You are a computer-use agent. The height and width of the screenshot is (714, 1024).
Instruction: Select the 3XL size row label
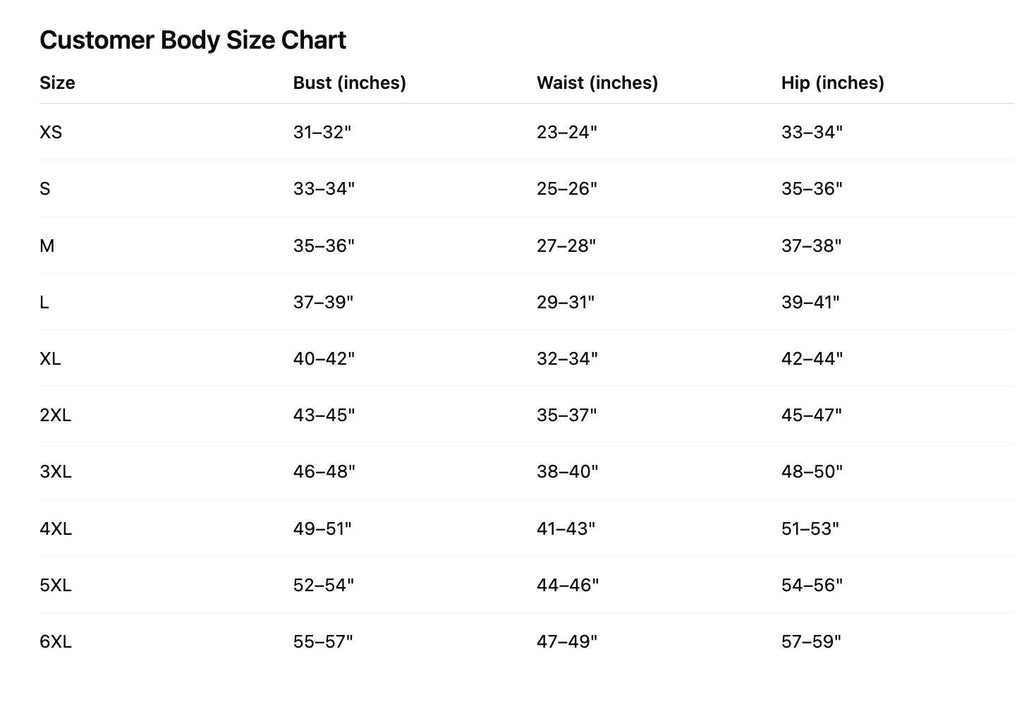(x=56, y=472)
